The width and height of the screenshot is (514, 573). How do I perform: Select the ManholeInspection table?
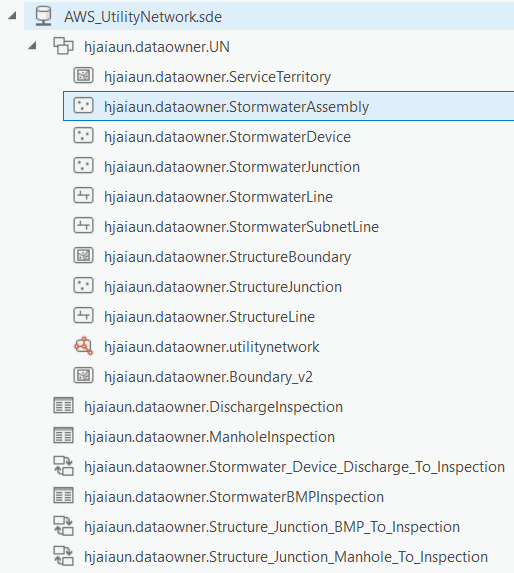(209, 437)
